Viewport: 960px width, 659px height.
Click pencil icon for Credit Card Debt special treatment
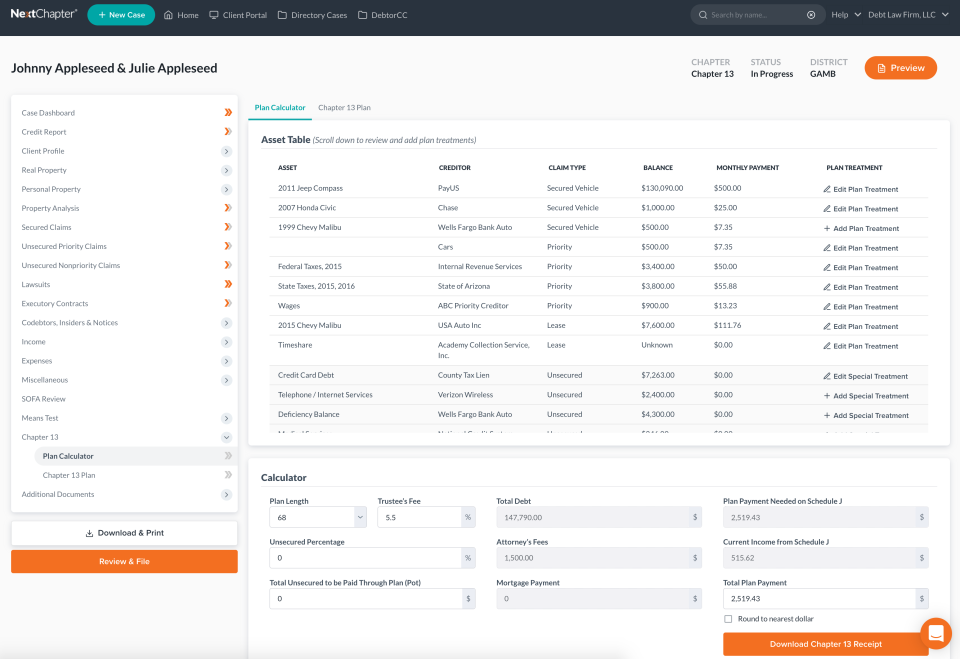[x=829, y=374]
